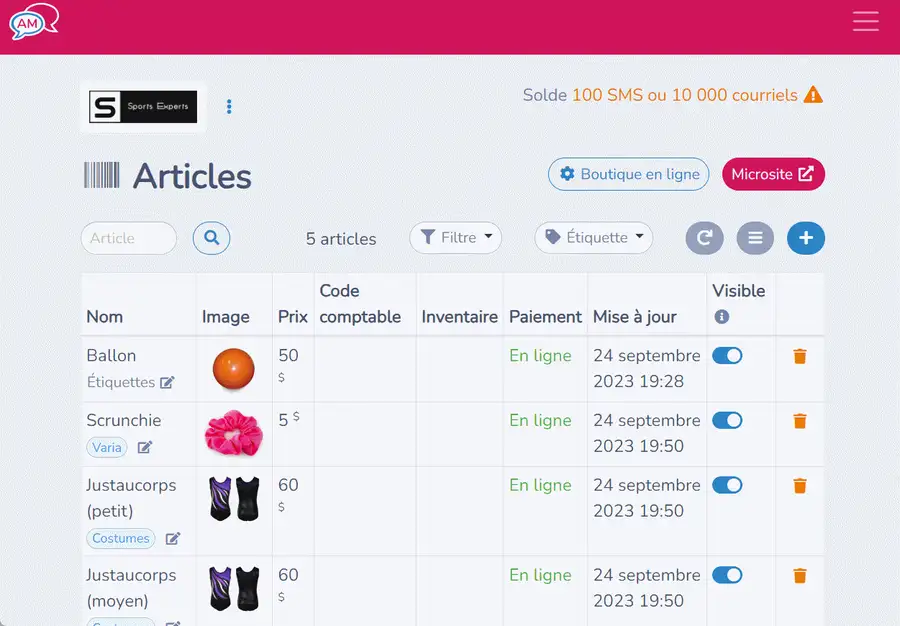Click the magnifier search button

pyautogui.click(x=211, y=238)
